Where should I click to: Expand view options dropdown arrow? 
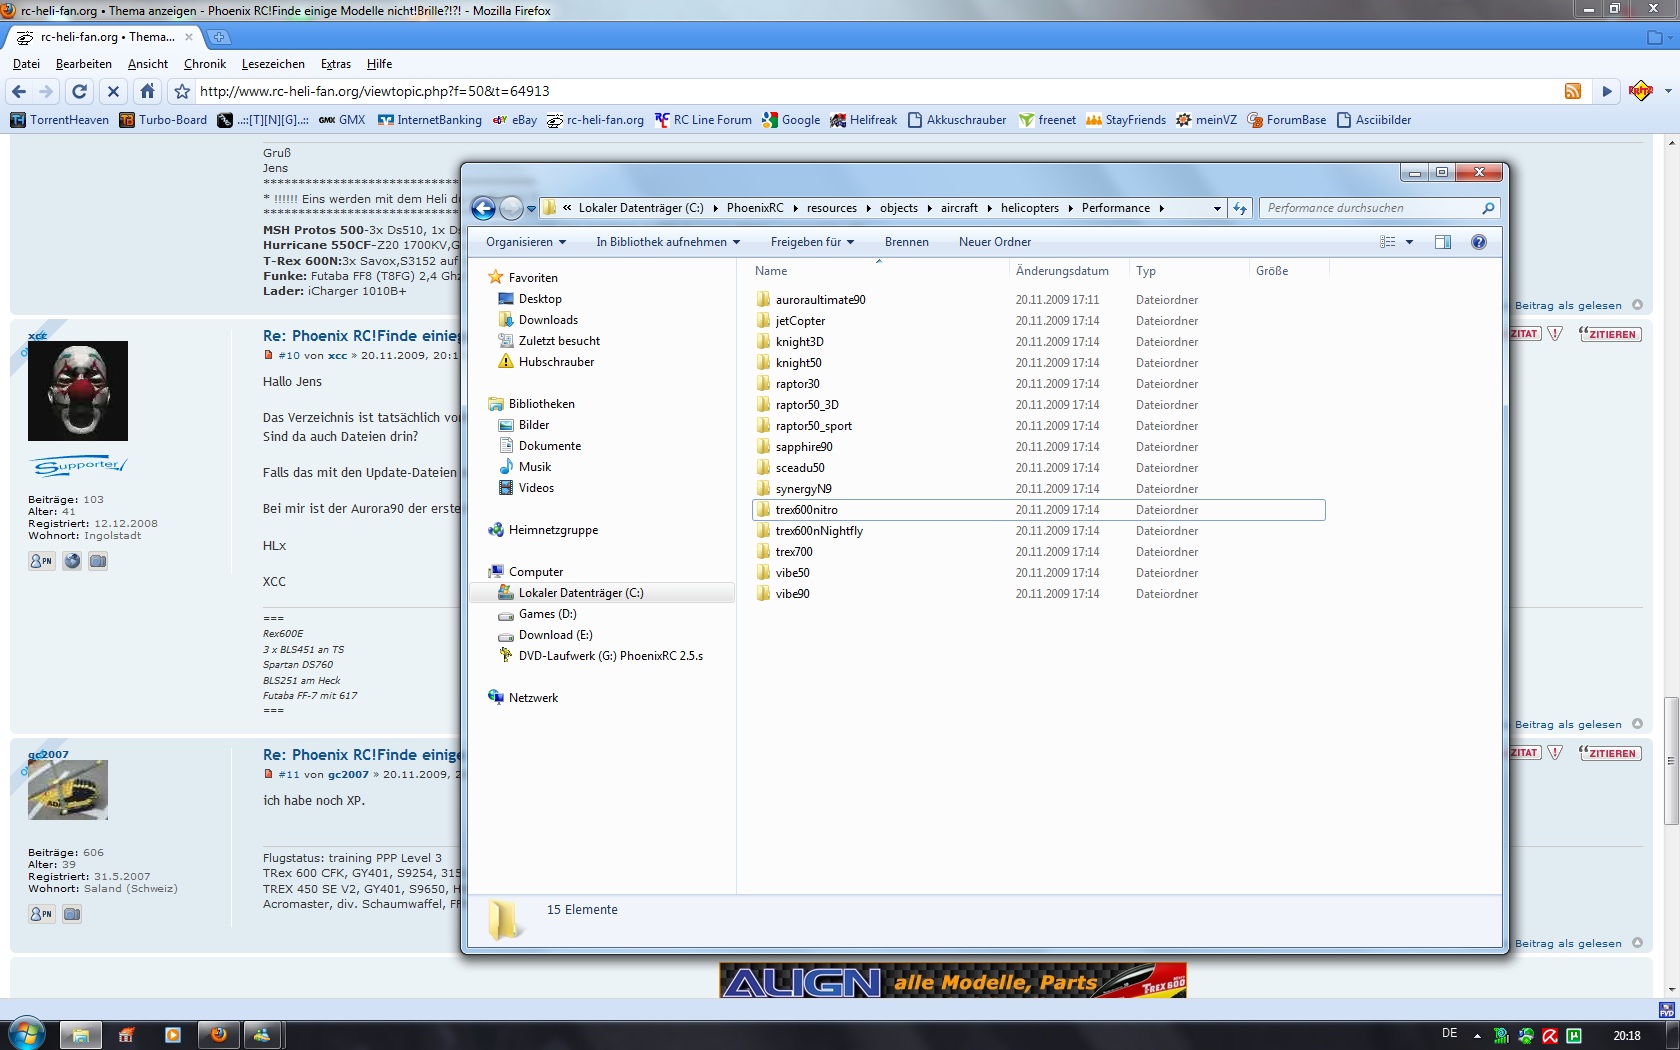[1409, 242]
